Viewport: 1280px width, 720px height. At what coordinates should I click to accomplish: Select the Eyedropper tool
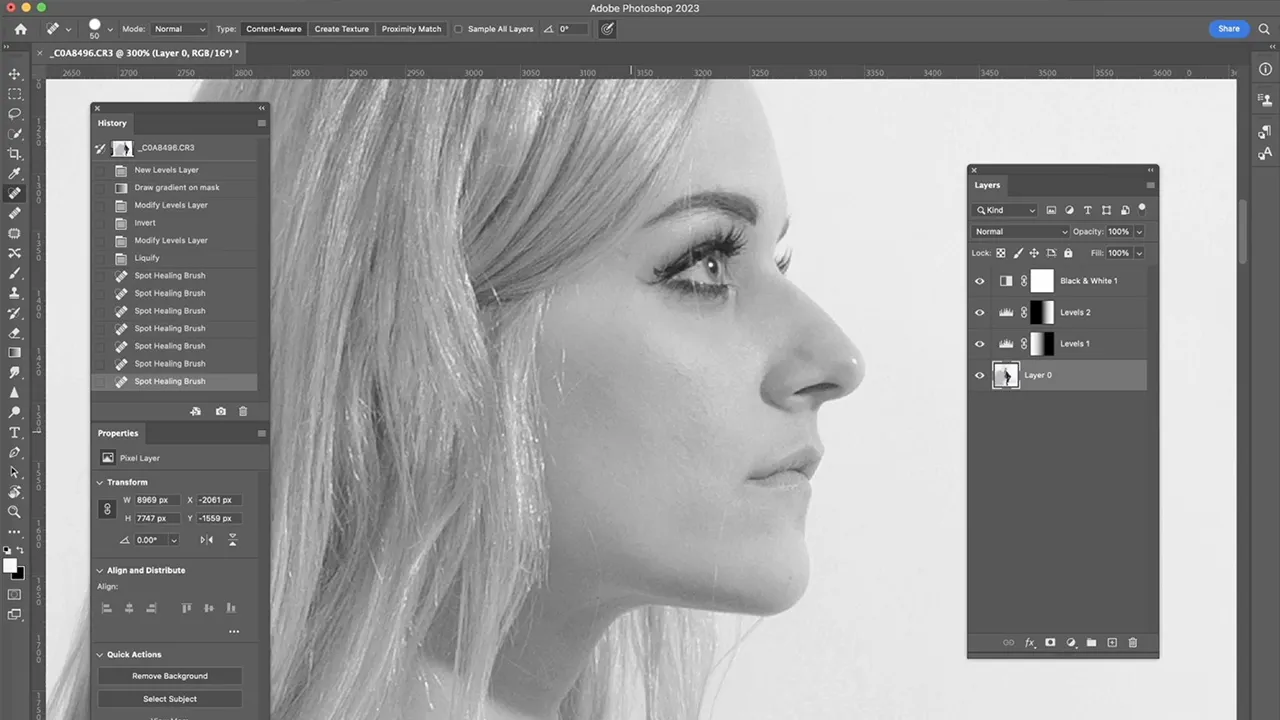coord(14,174)
